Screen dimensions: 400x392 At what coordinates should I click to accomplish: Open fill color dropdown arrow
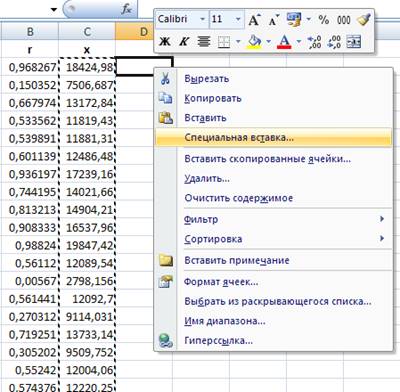point(268,42)
